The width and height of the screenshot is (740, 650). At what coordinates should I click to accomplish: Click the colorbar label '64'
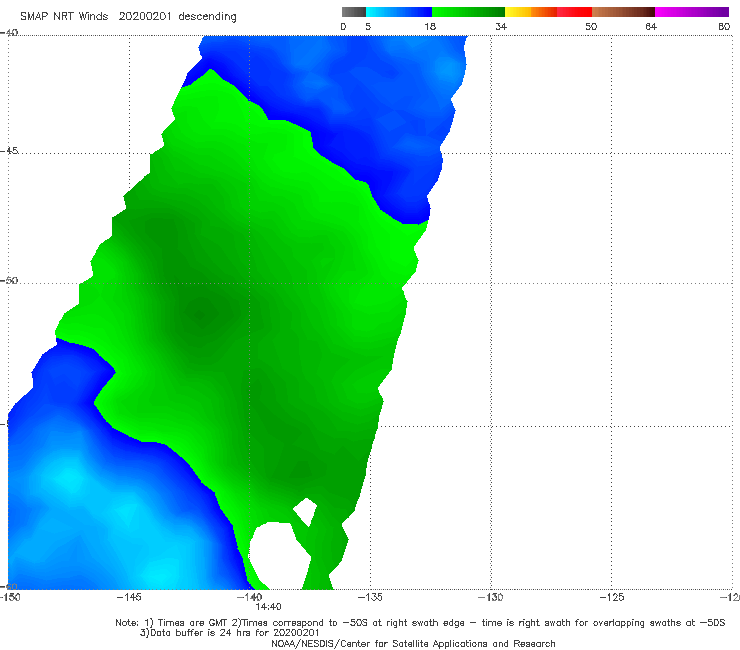pyautogui.click(x=651, y=27)
